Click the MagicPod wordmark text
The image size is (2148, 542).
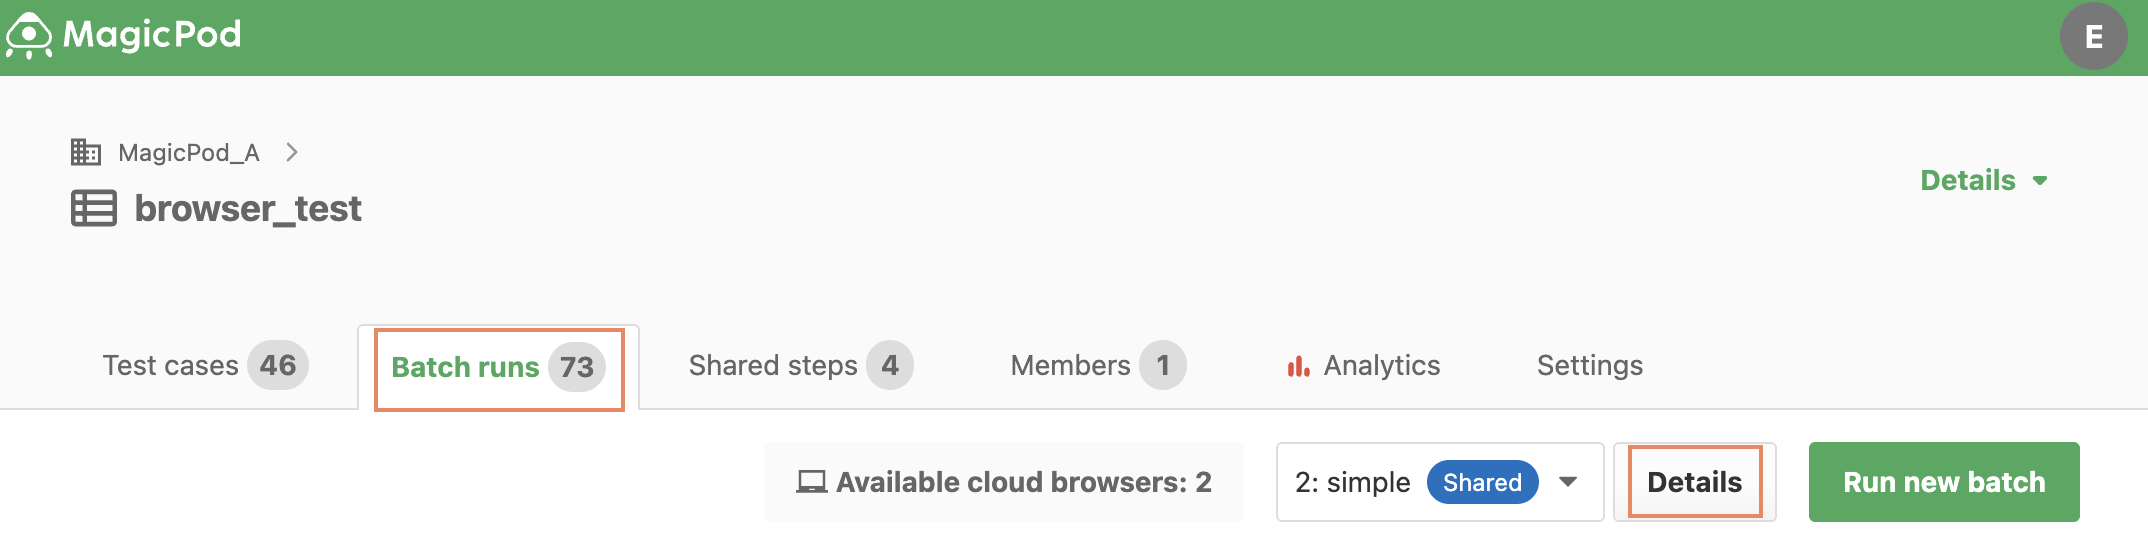click(152, 35)
